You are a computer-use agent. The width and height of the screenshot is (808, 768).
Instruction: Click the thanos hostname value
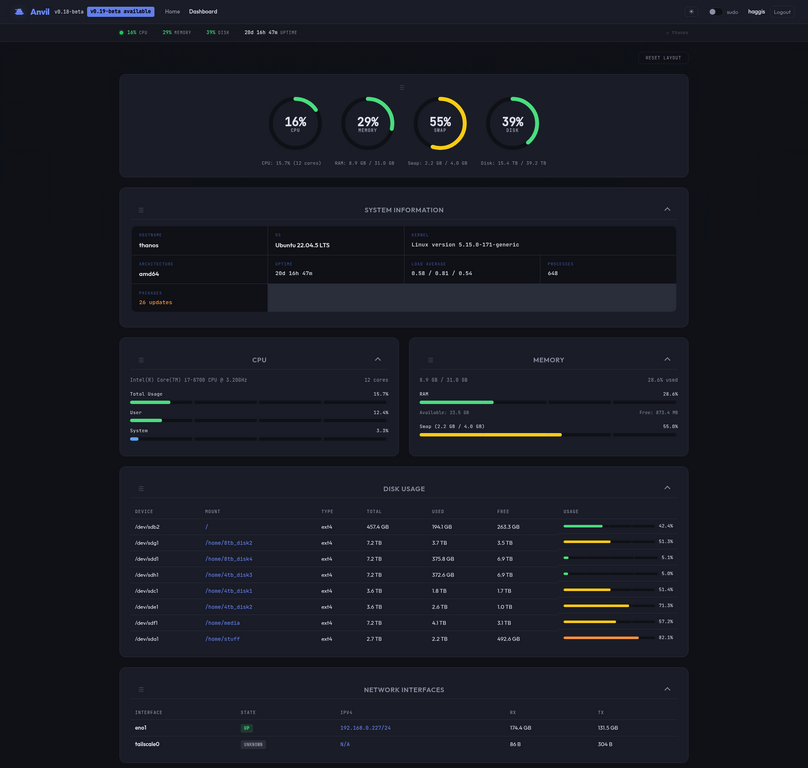(x=148, y=245)
